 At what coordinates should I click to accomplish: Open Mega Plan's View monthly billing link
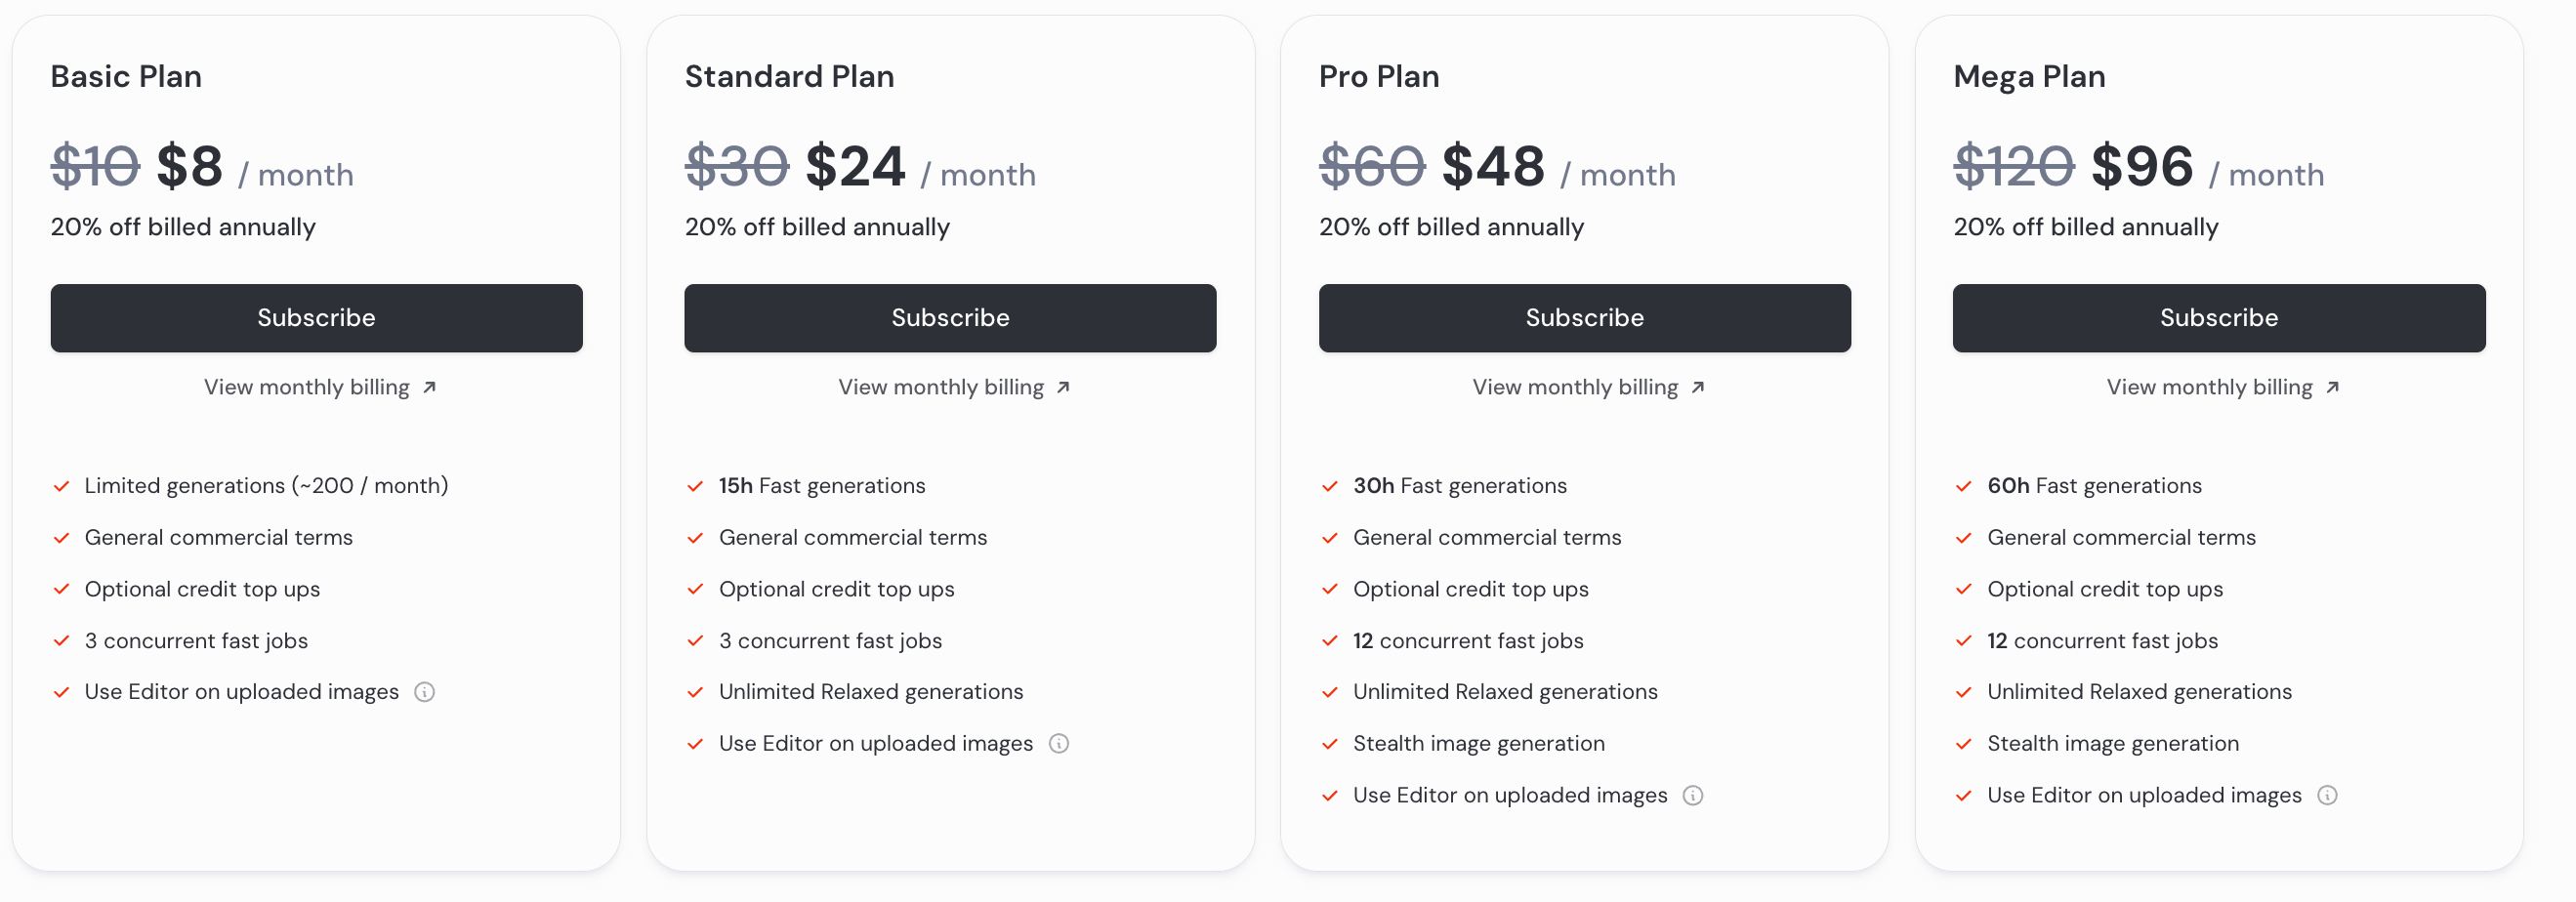(x=2209, y=388)
